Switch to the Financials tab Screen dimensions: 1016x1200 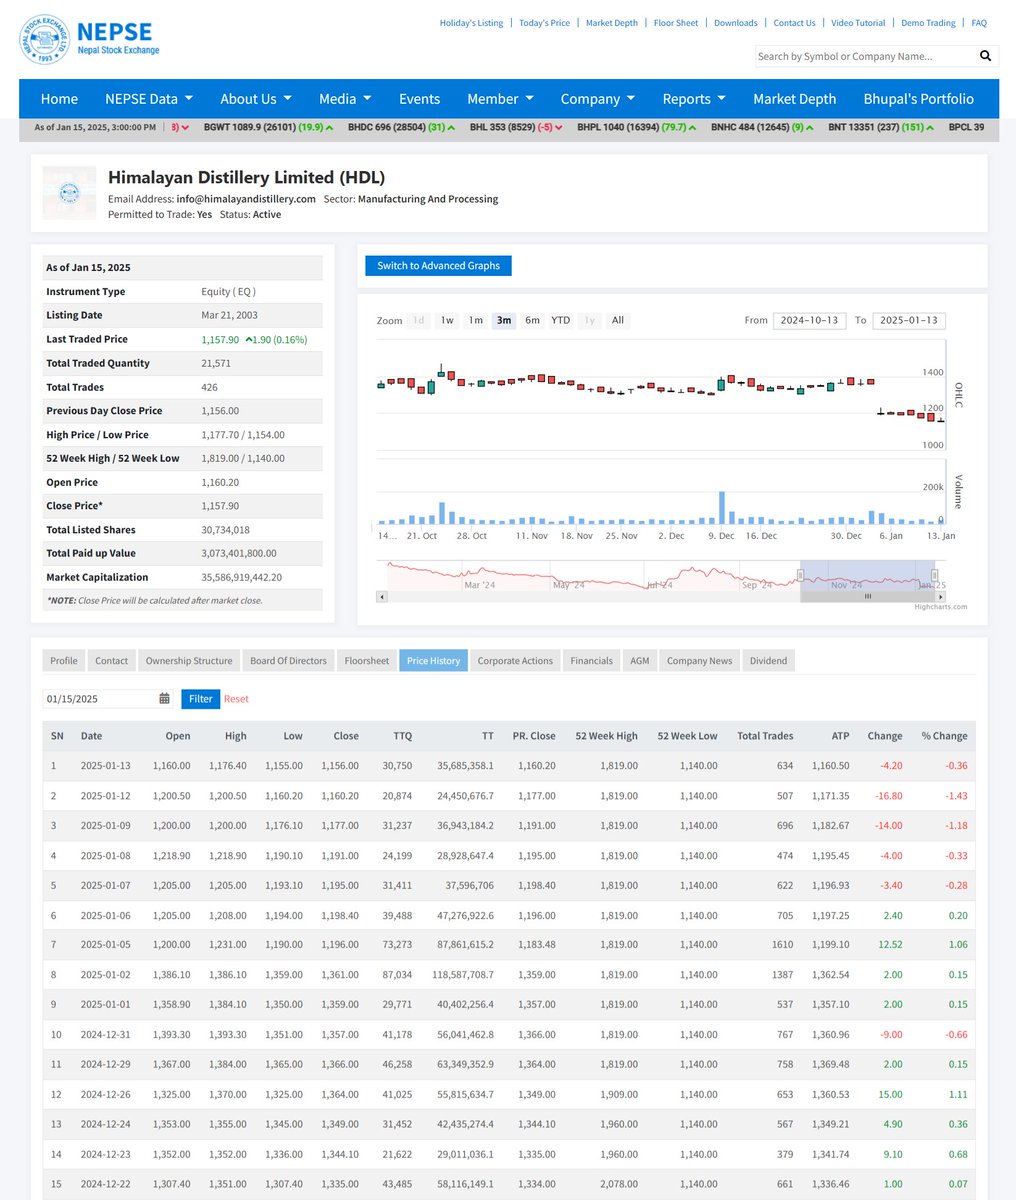pos(591,660)
